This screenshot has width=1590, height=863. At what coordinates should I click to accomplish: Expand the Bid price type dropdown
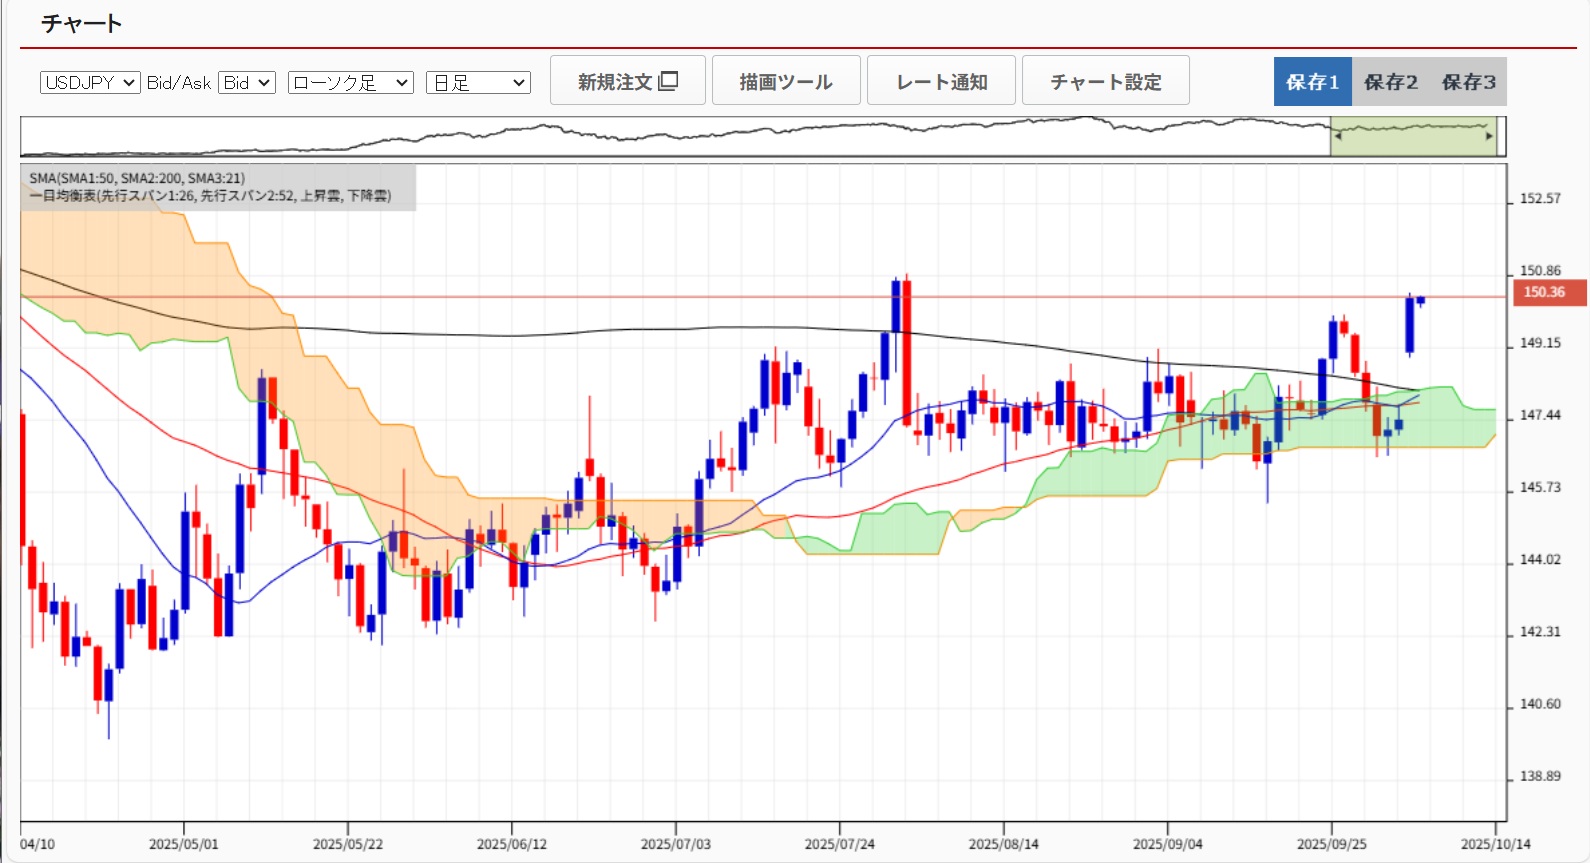[x=247, y=83]
